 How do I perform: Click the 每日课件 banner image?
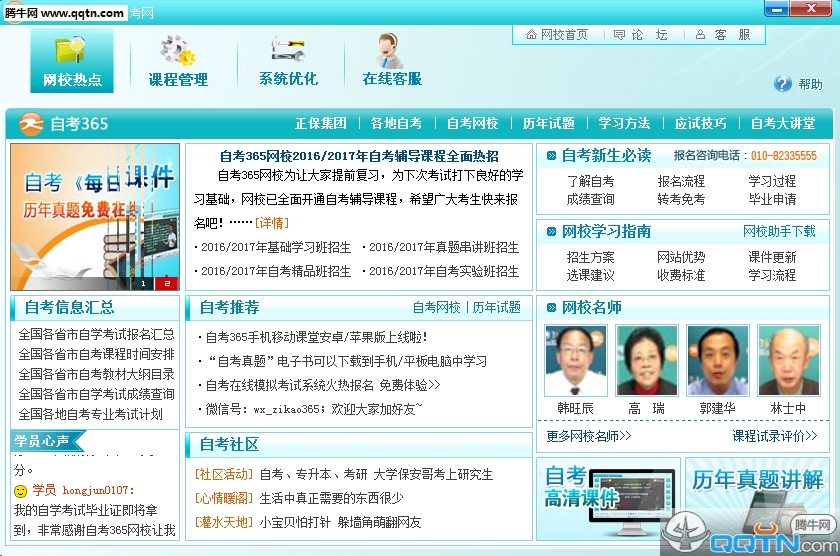pos(95,216)
